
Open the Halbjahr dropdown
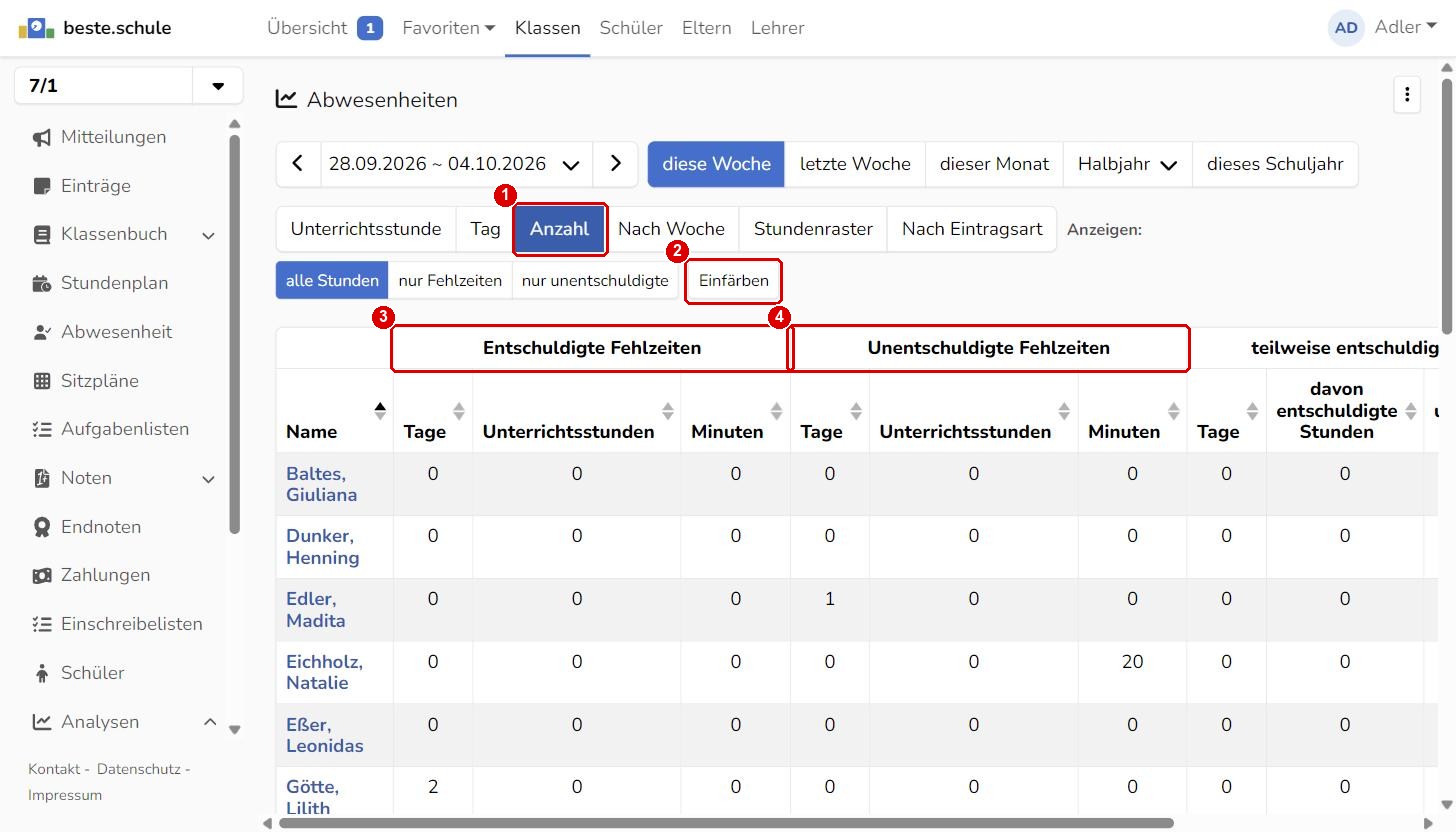[x=1127, y=164]
